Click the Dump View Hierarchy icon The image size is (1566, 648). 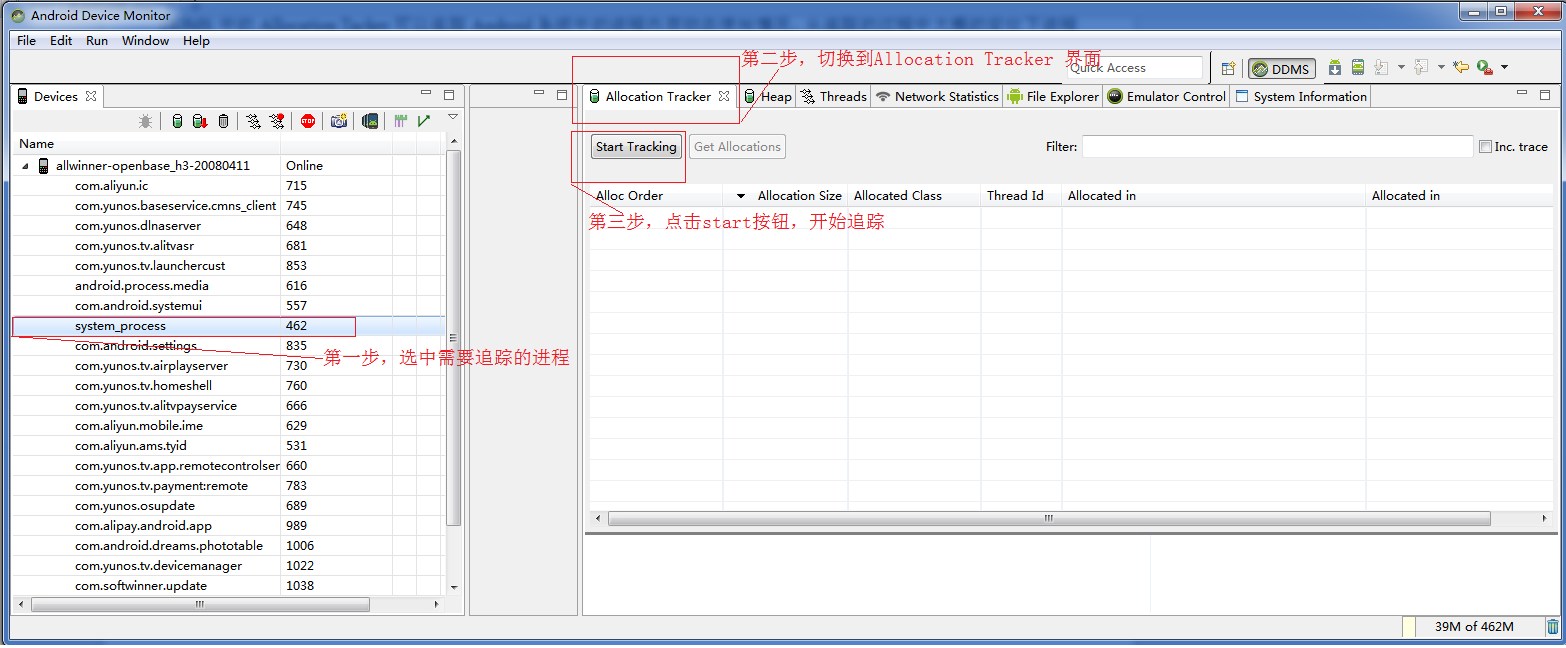(x=370, y=121)
